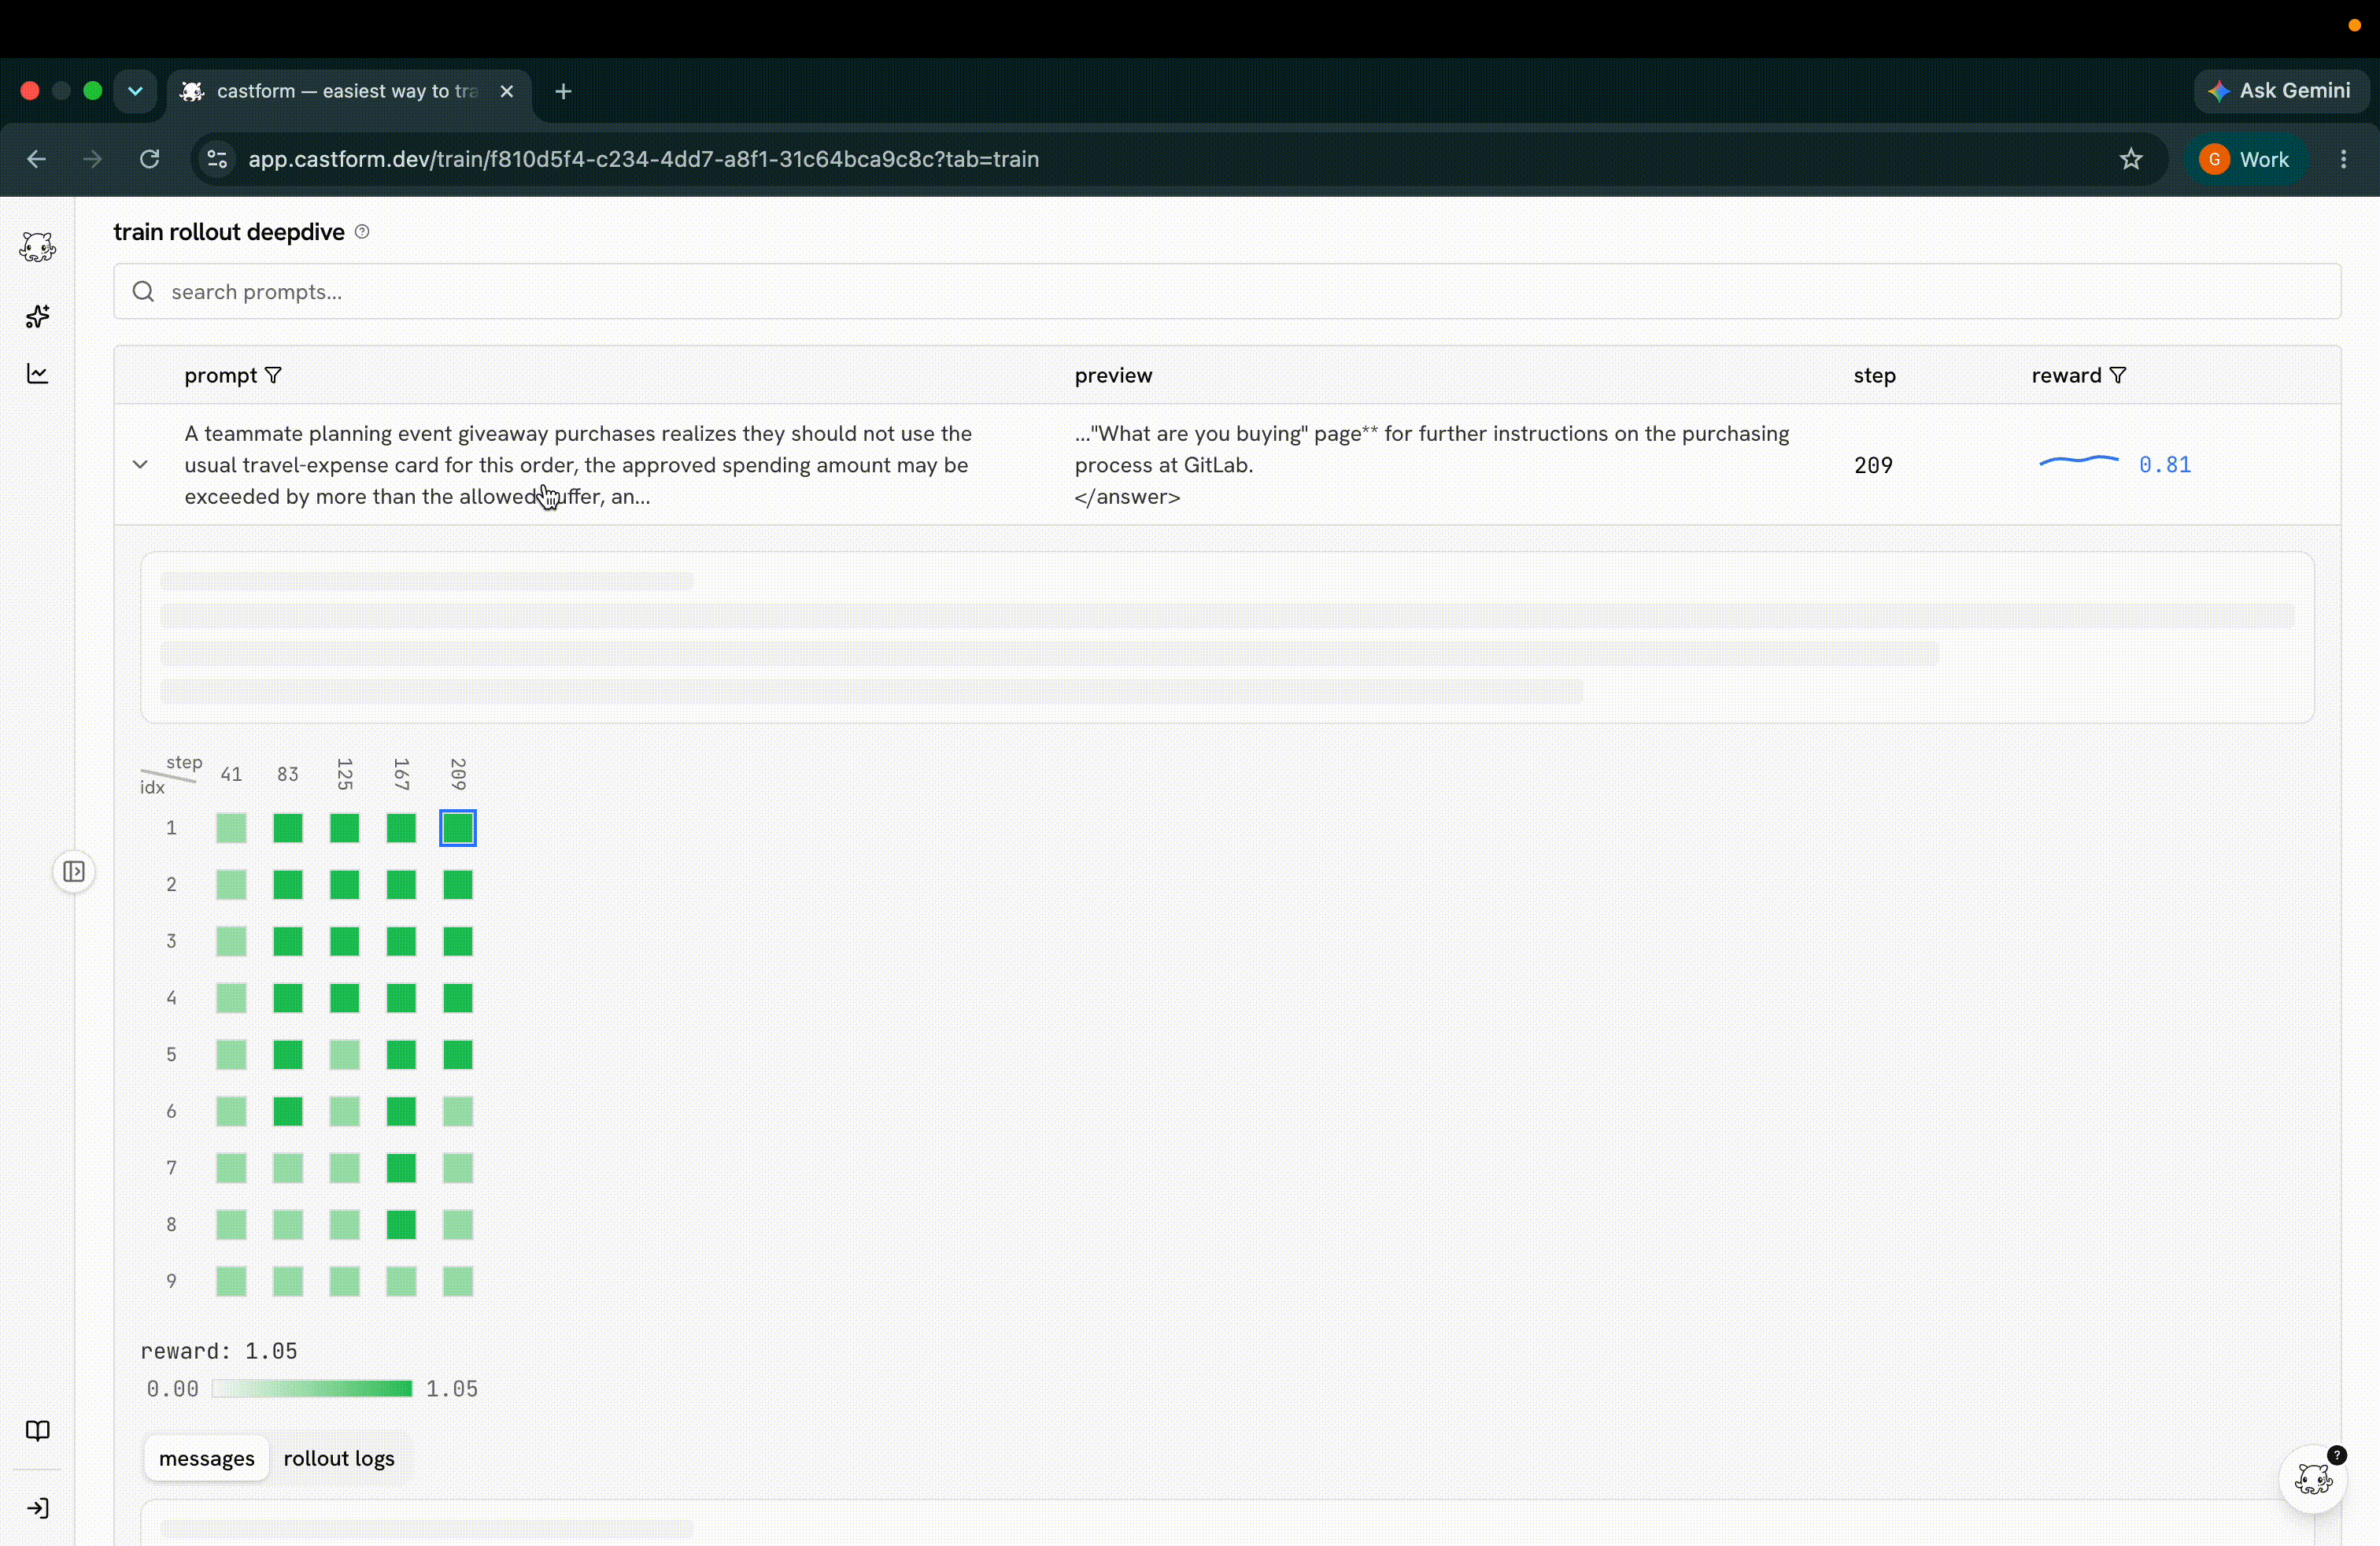Viewport: 2380px width, 1546px height.
Task: Click the reward value 0.81
Action: [x=2165, y=465]
